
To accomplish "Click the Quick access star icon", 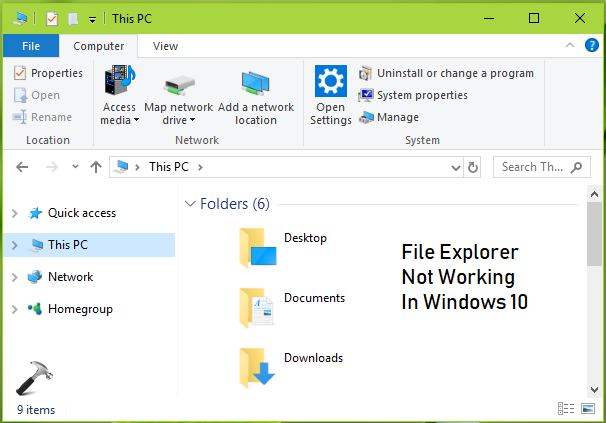I will (x=35, y=213).
